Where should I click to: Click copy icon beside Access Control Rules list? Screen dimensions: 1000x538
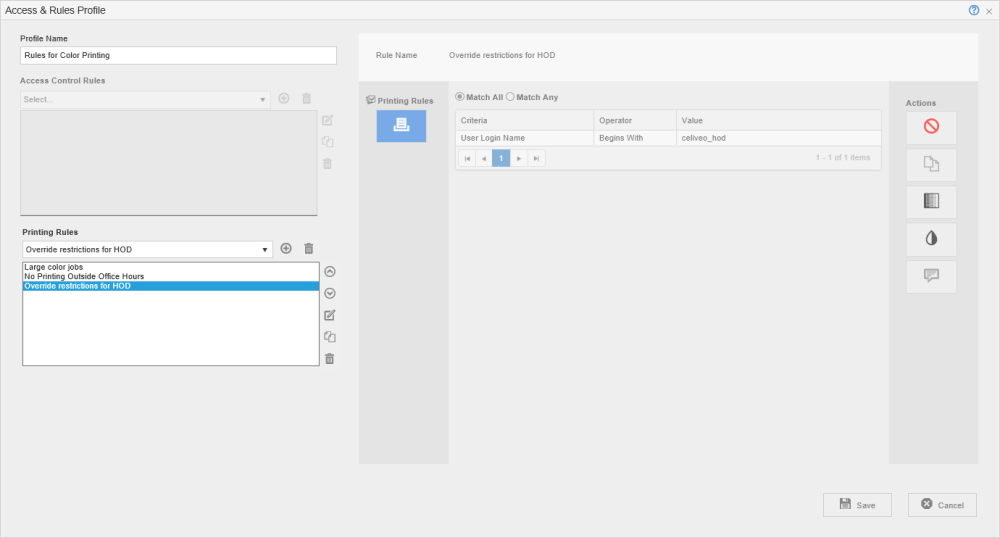(x=328, y=142)
